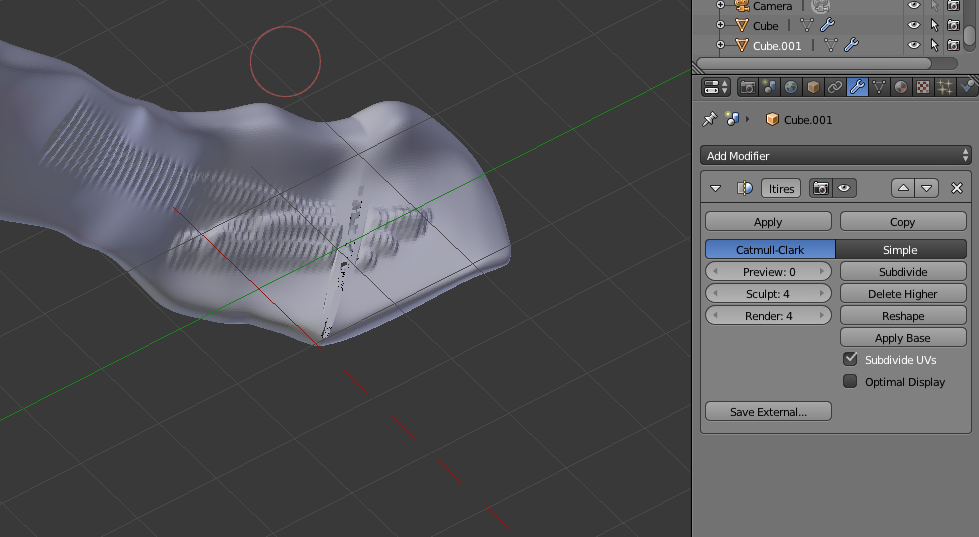Click the Cube.001 object icon in breadcrumb
979x537 pixels.
(772, 119)
